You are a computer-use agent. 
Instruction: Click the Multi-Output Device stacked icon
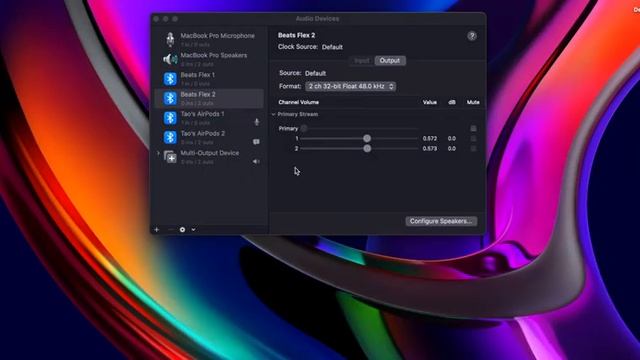pos(170,157)
